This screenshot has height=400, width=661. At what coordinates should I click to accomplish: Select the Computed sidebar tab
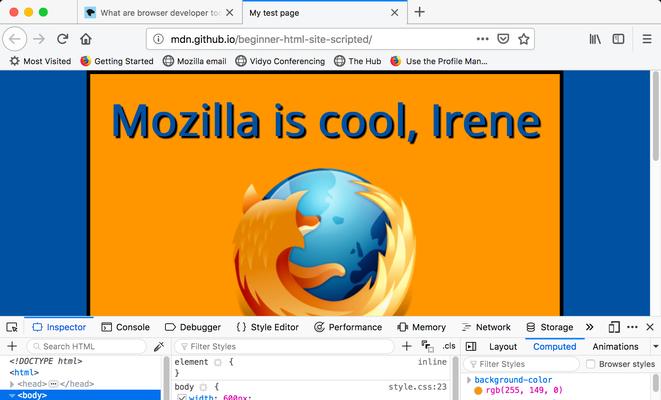click(554, 346)
